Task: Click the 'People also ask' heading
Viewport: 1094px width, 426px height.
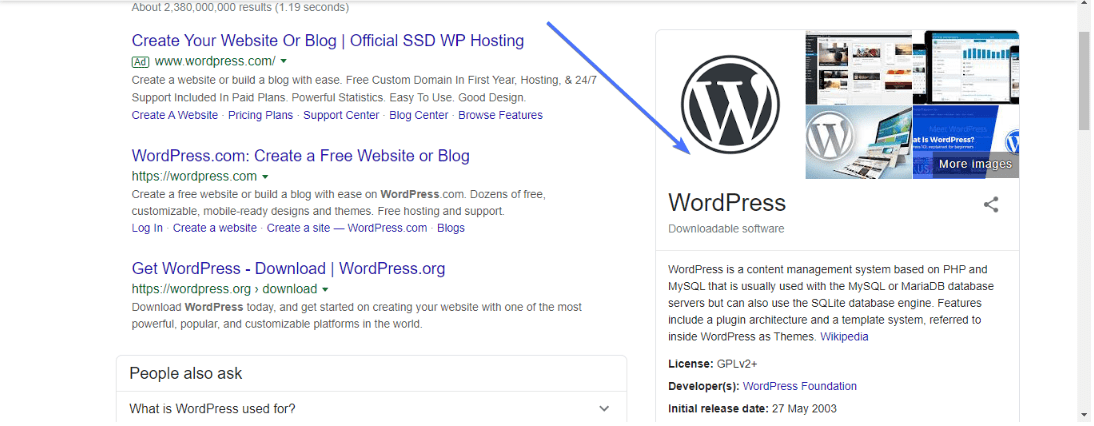Action: pos(186,374)
